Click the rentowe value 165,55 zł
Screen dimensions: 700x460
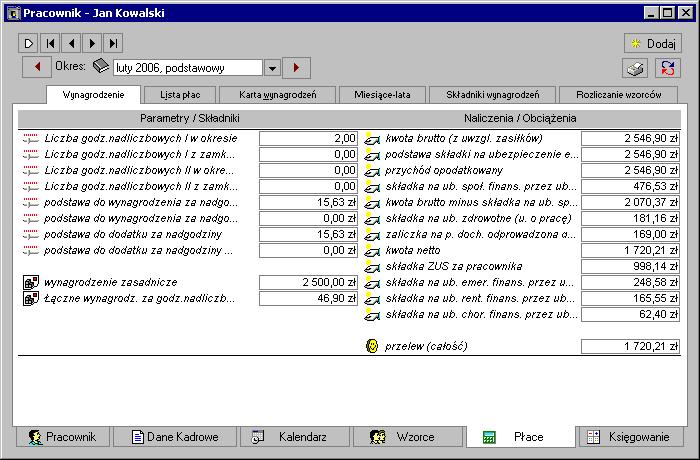630,298
